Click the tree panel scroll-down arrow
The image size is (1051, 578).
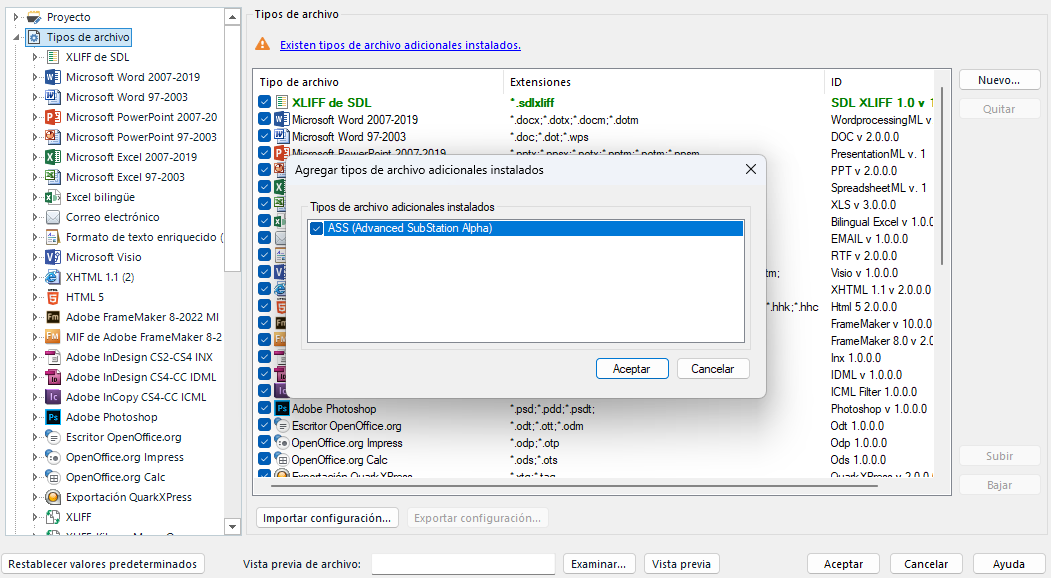pyautogui.click(x=233, y=526)
